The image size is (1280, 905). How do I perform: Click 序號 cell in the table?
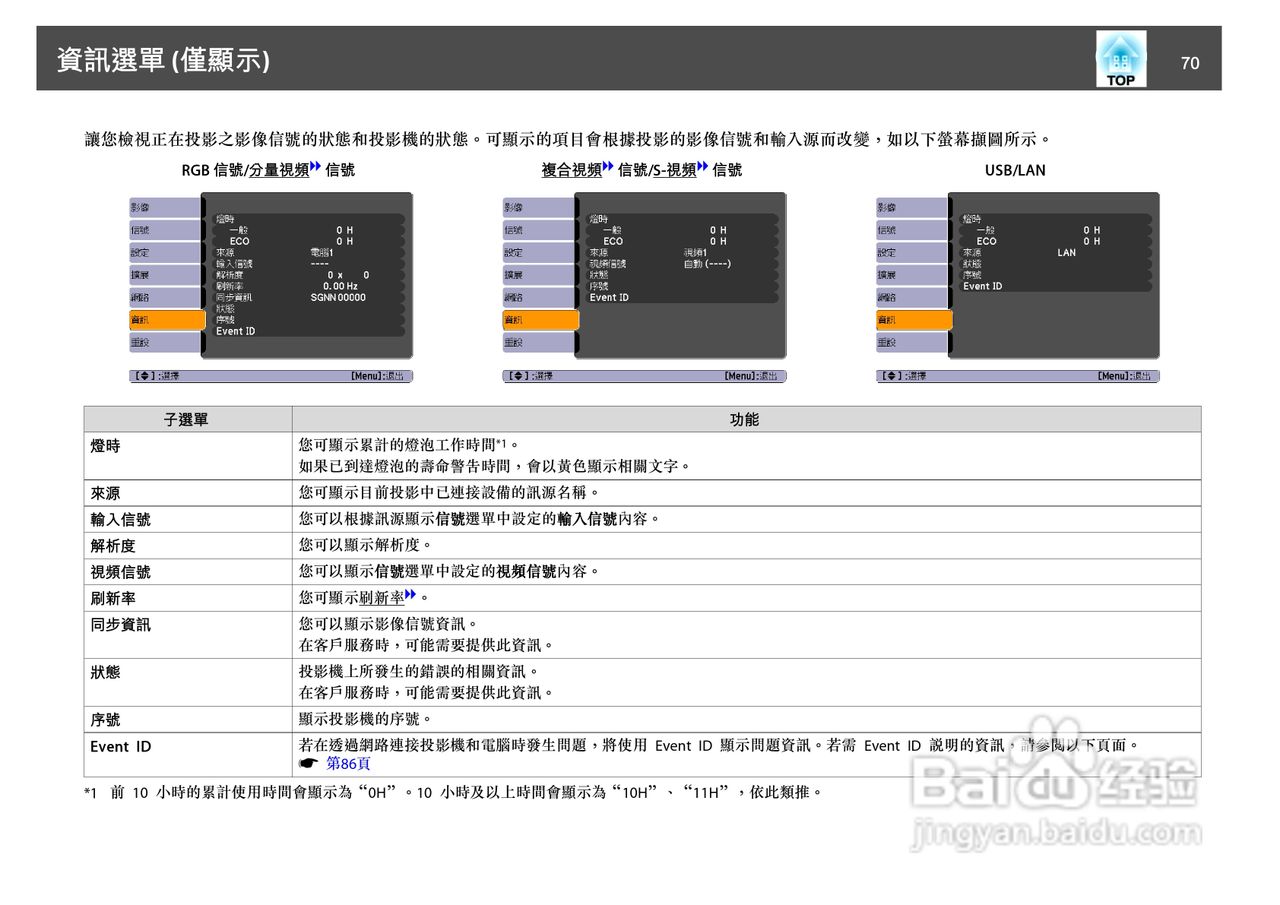coord(188,719)
